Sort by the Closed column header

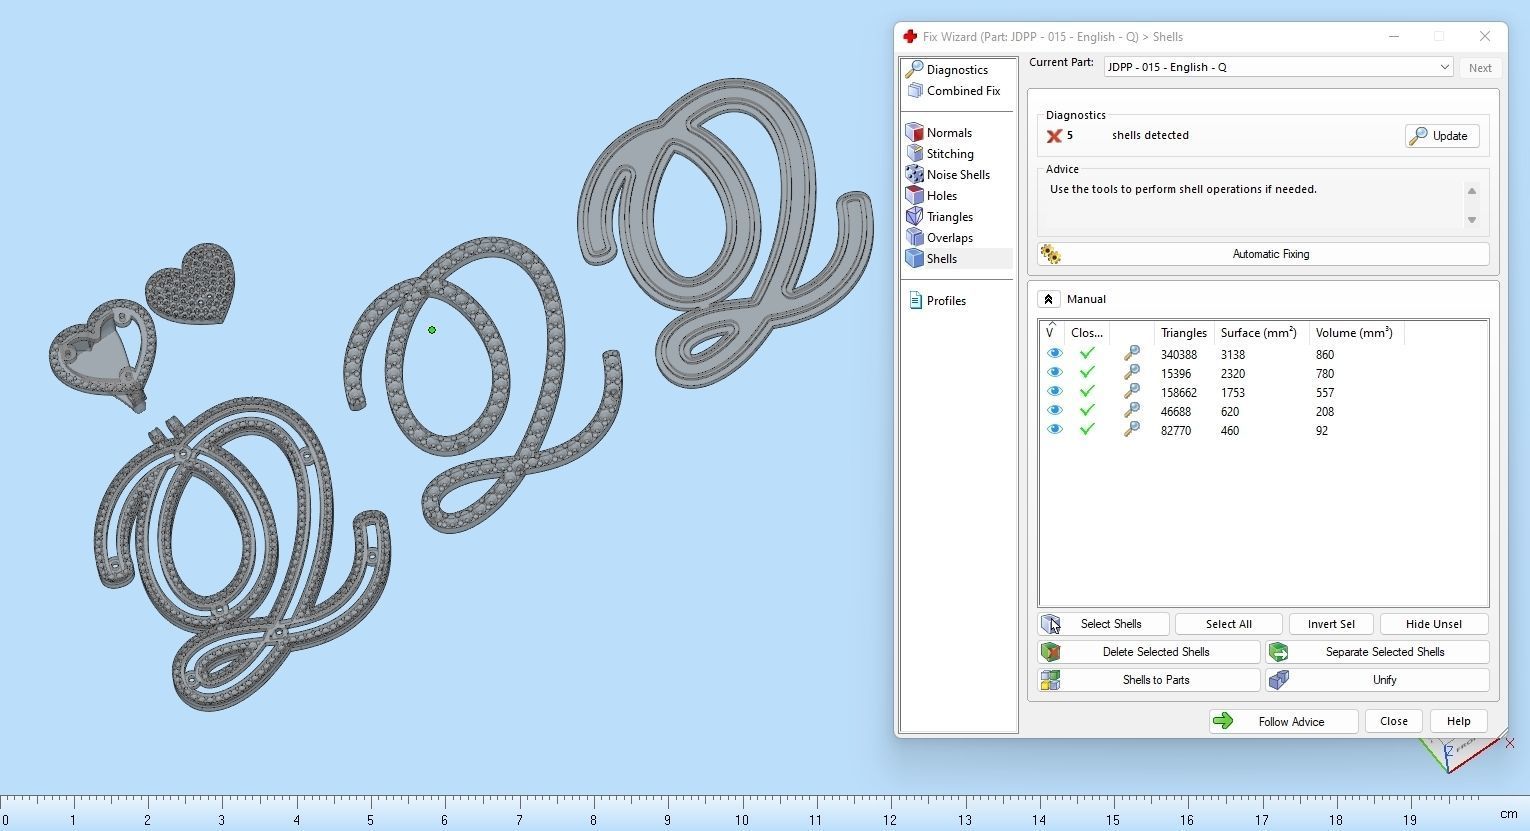click(x=1087, y=333)
